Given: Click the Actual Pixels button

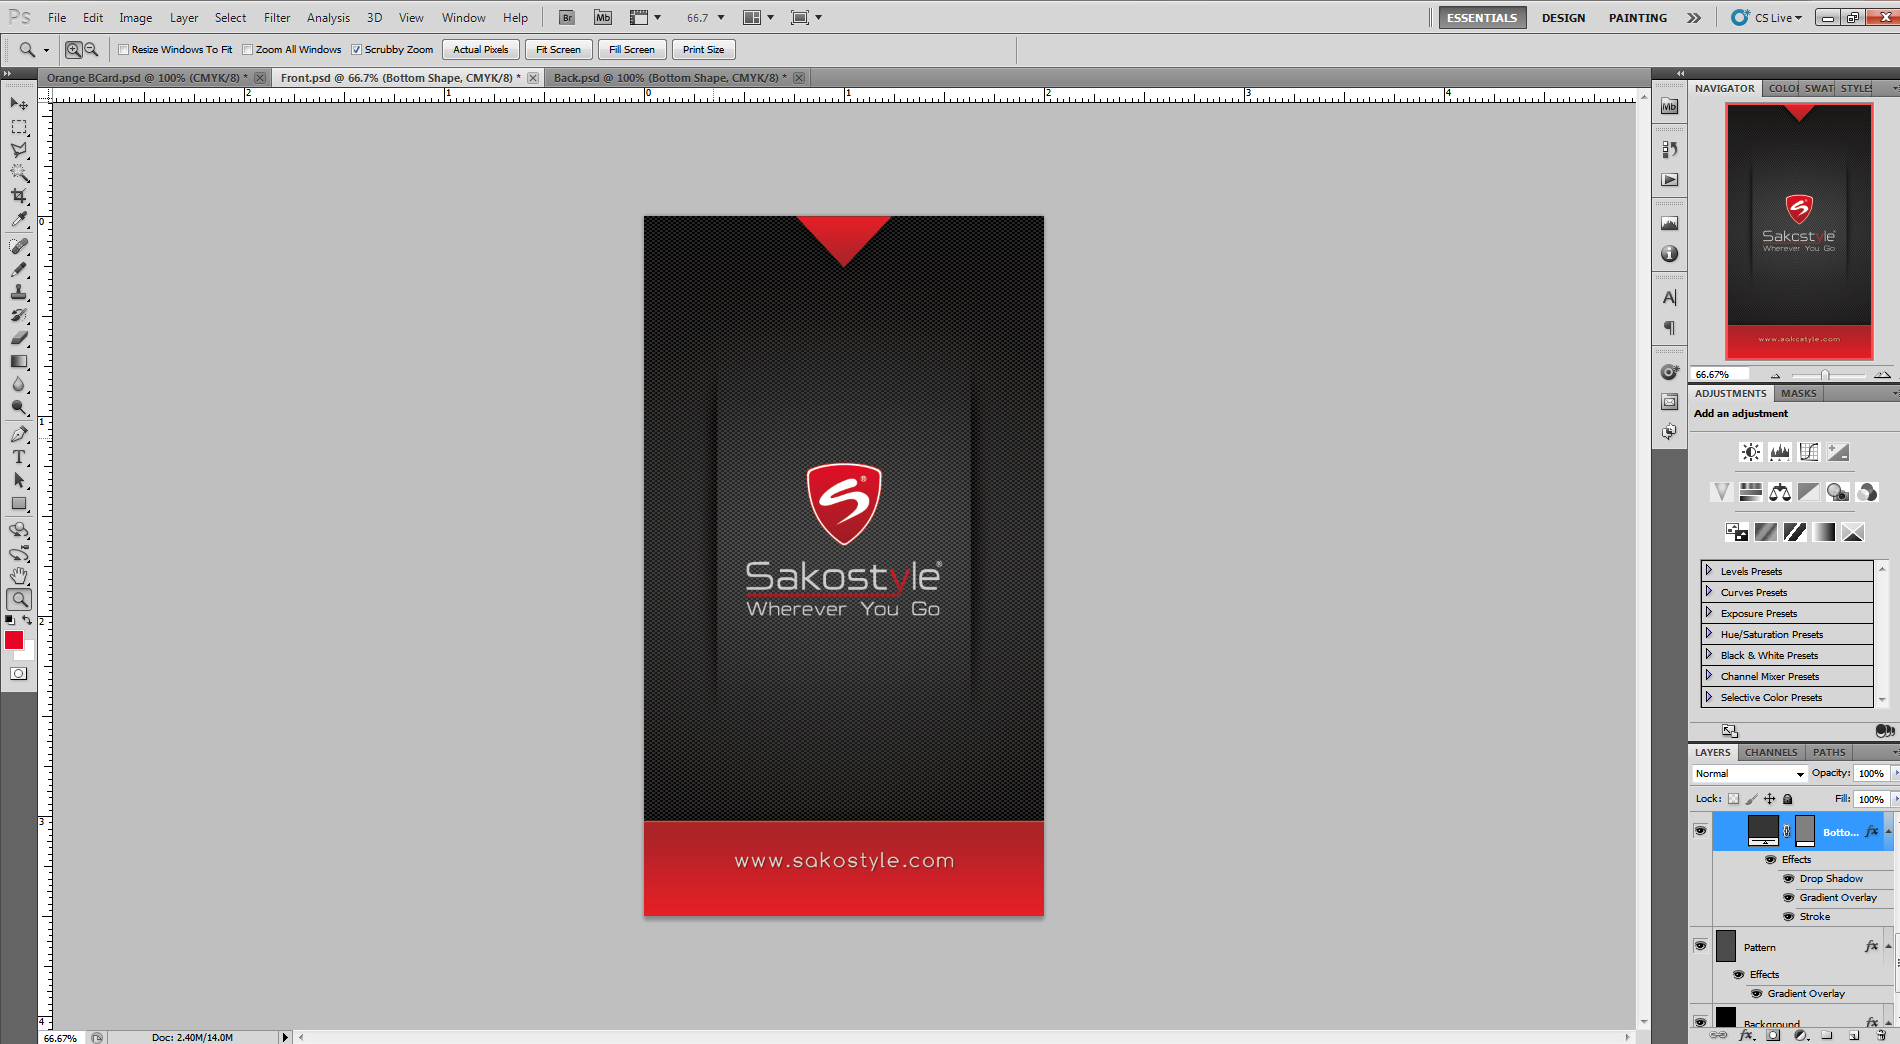Looking at the screenshot, I should tap(480, 50).
